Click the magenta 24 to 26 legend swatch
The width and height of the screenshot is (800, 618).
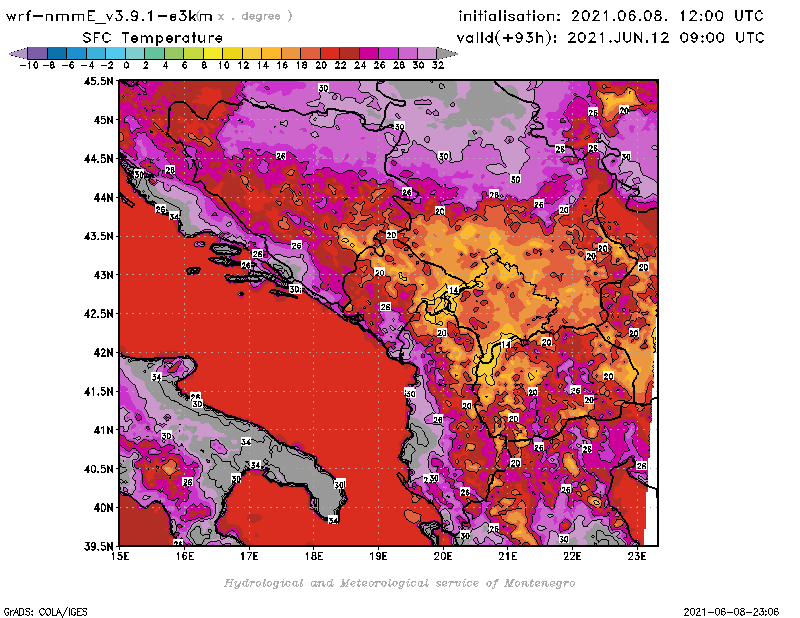click(369, 53)
